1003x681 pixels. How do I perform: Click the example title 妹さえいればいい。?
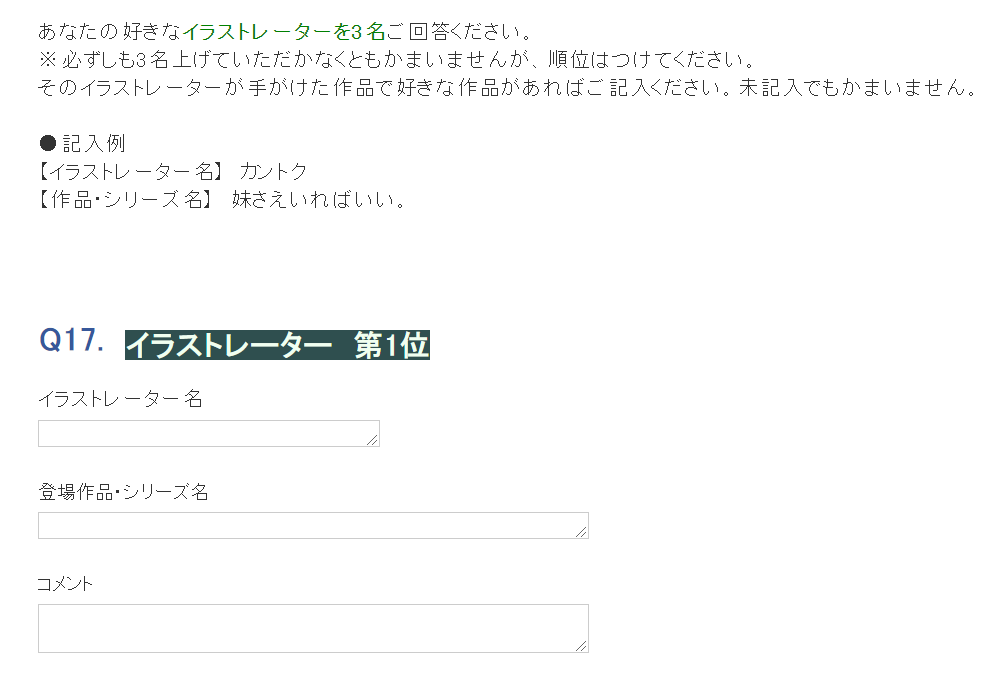point(319,200)
